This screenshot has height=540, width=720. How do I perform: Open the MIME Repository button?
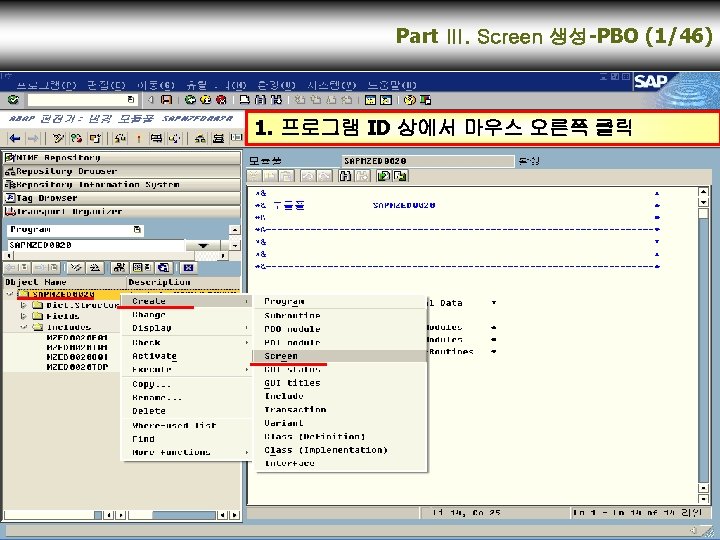click(x=122, y=158)
